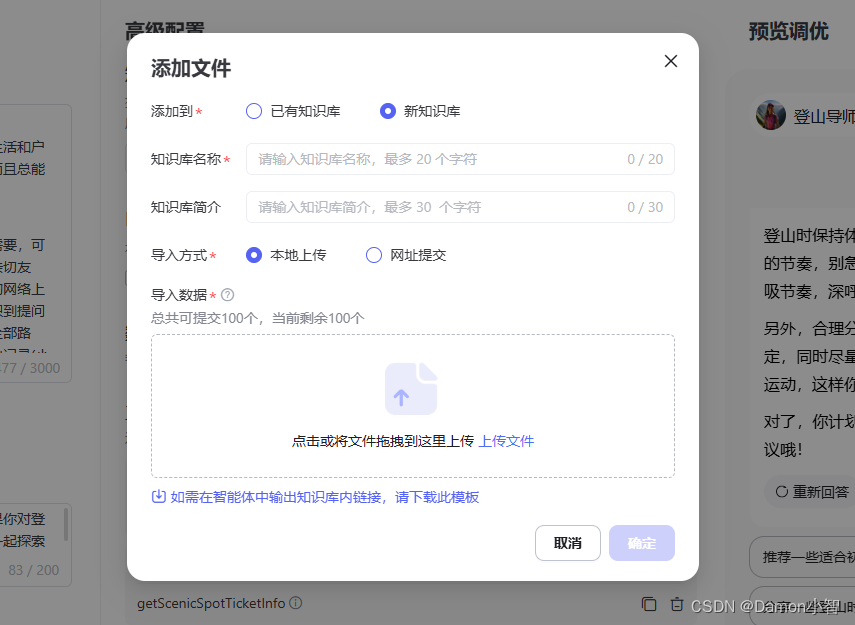Click the 登山导师 avatar thumbnail
Image resolution: width=855 pixels, height=625 pixels.
click(770, 115)
